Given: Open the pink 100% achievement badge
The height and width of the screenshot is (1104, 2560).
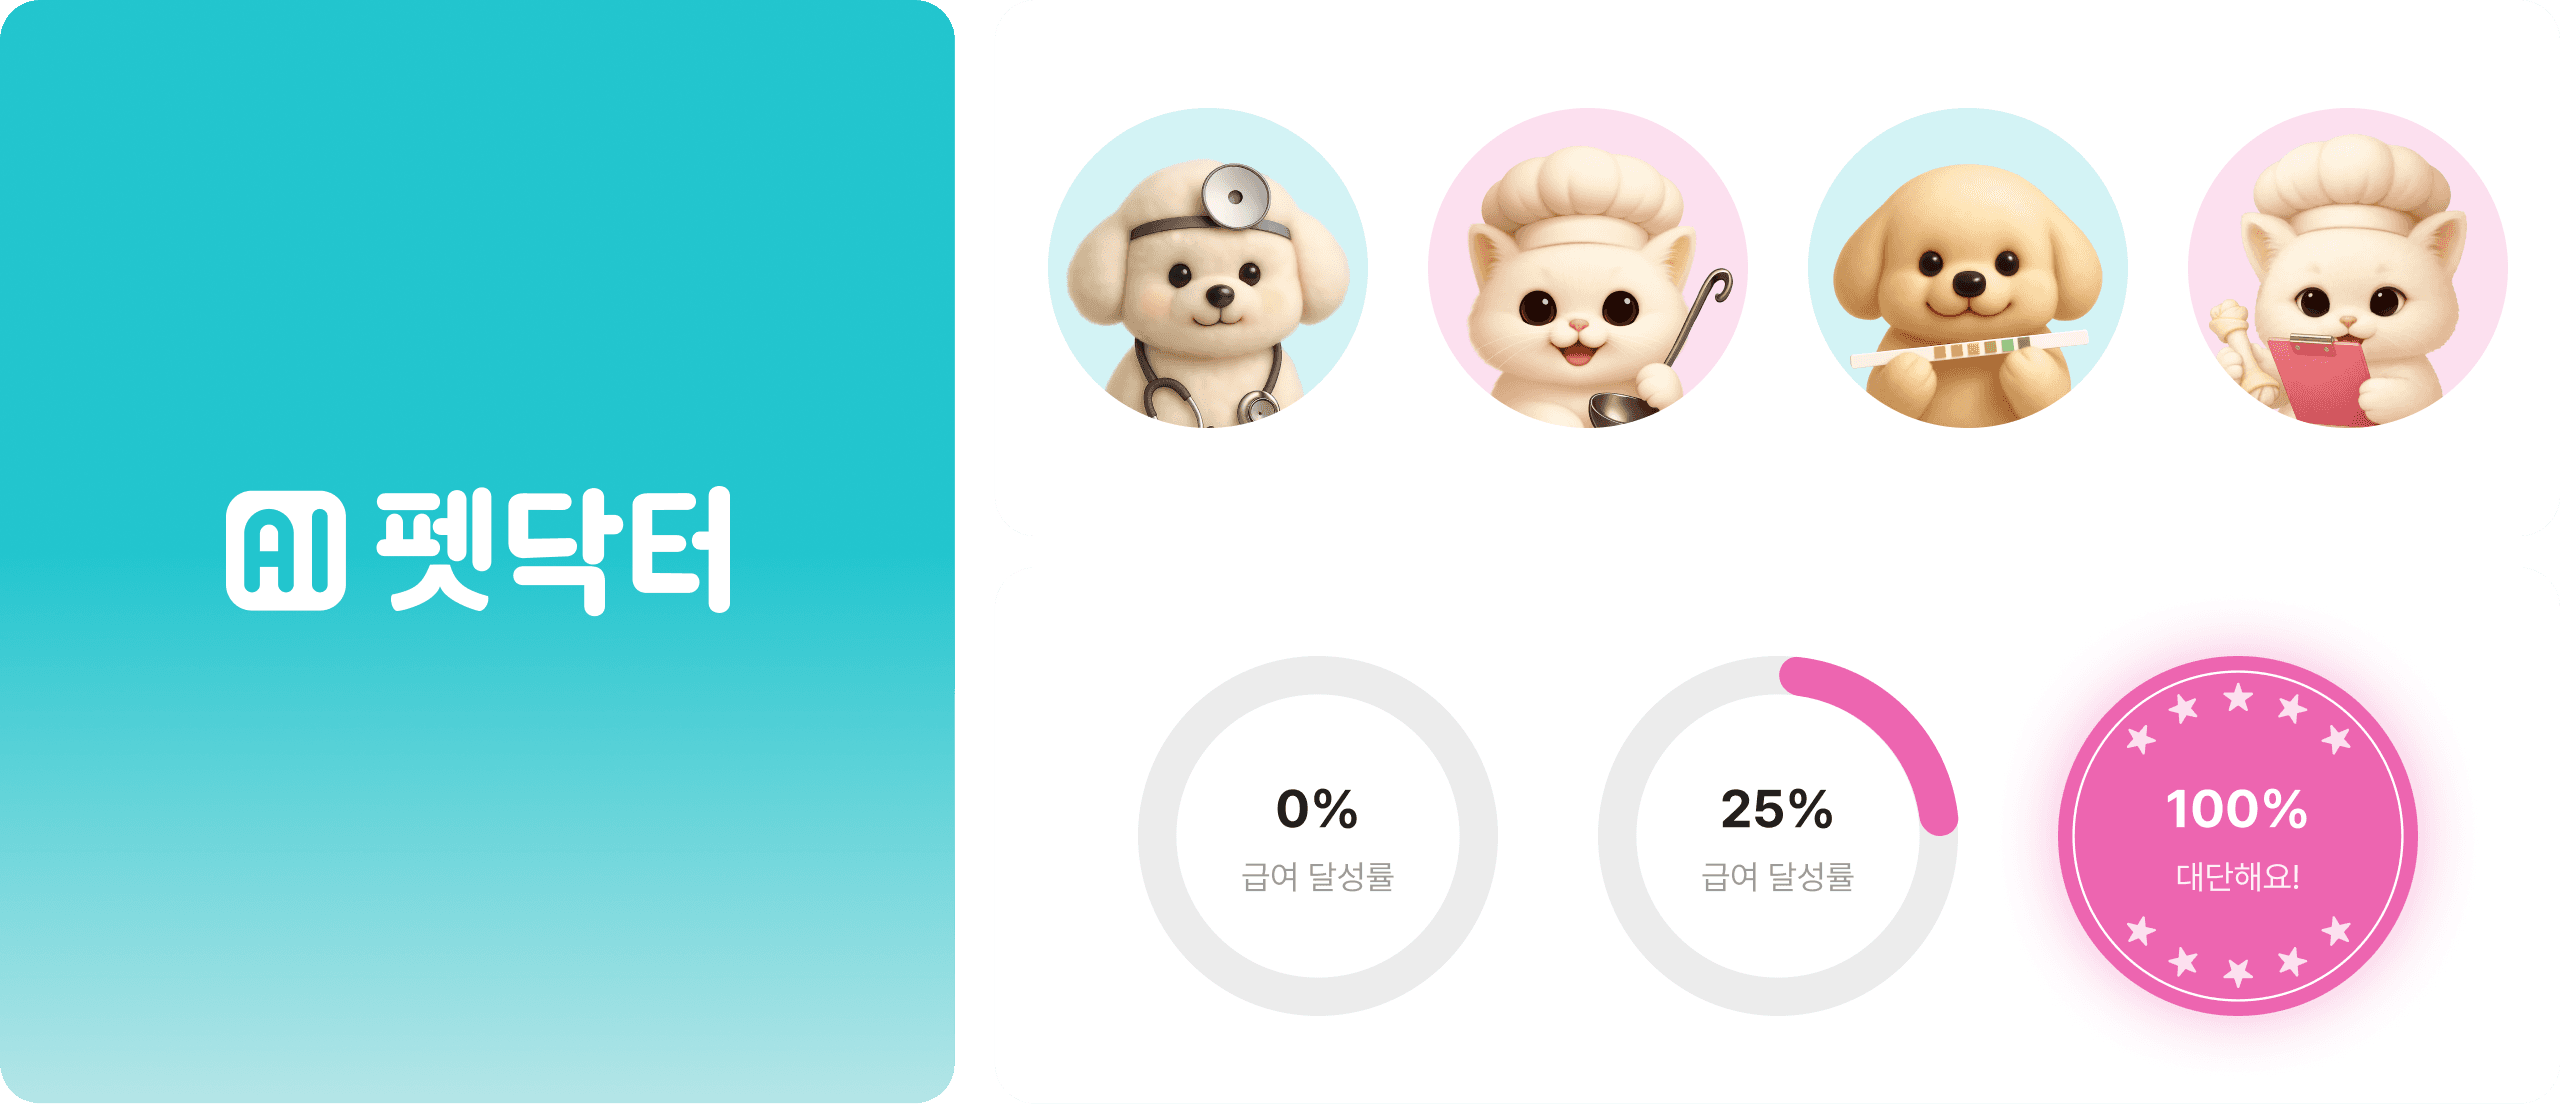Looking at the screenshot, I should tap(2238, 836).
